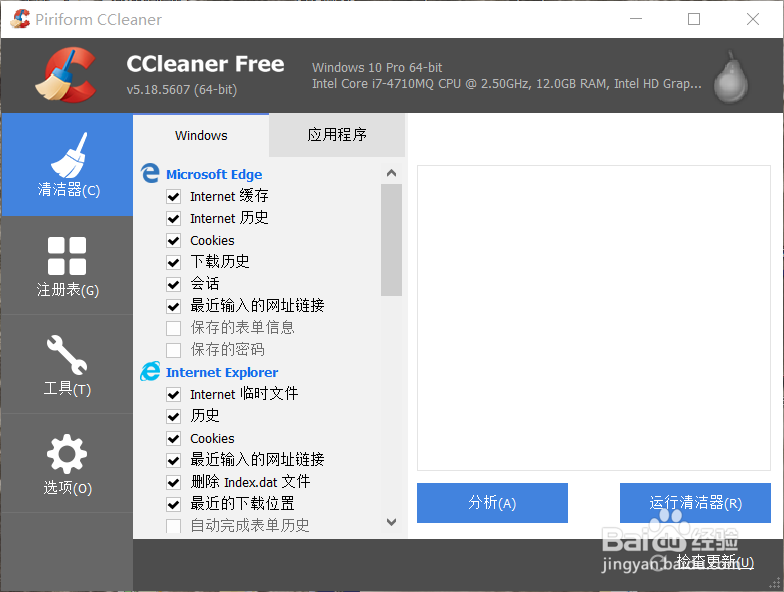Click version text v5.18.5607 (64-bit)
Viewport: 784px width, 592px height.
click(x=182, y=90)
